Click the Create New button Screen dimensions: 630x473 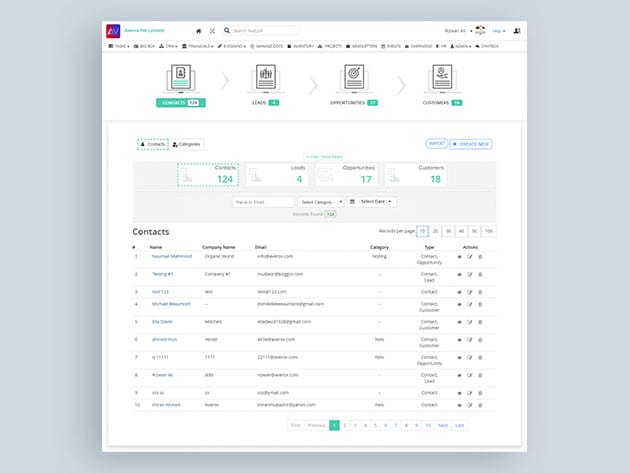pos(471,144)
